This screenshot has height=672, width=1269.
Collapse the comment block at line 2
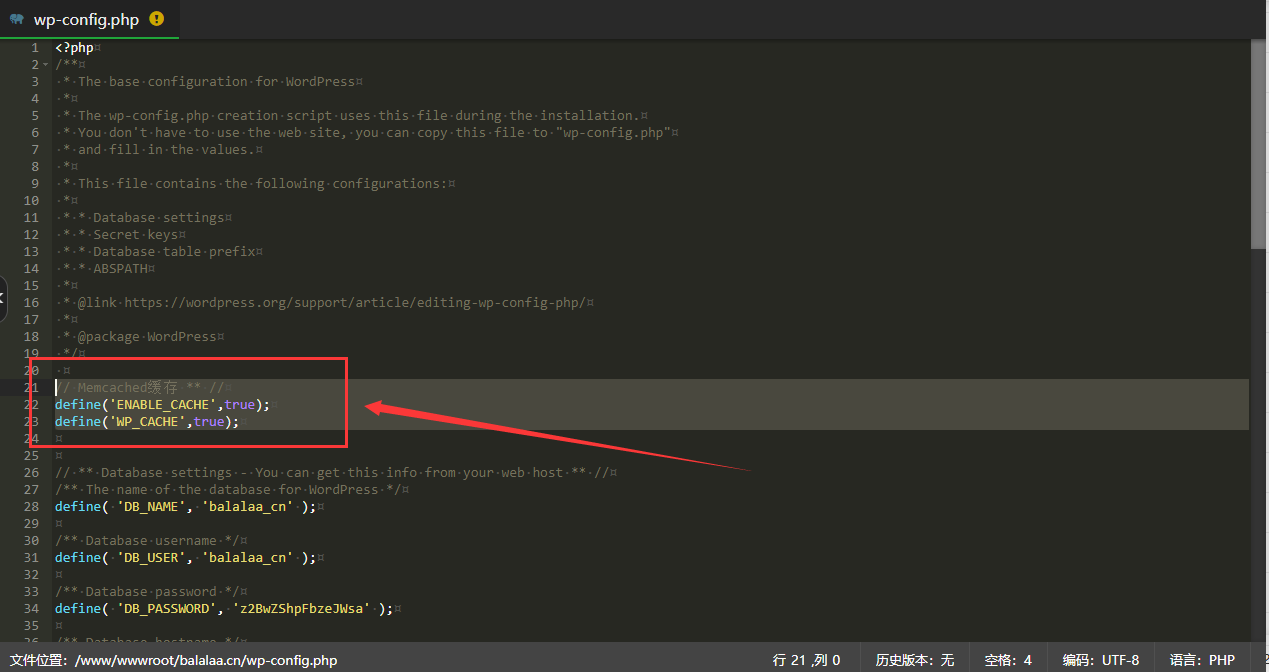(47, 65)
